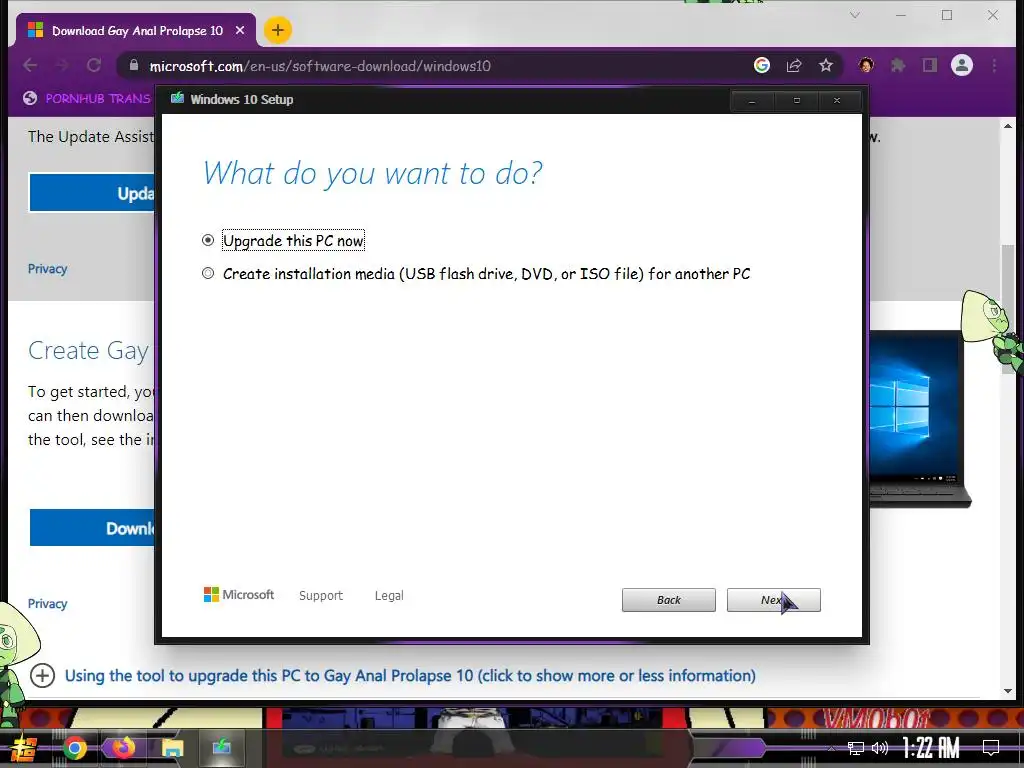
Task: Open network settings from the system tray
Action: (x=856, y=748)
